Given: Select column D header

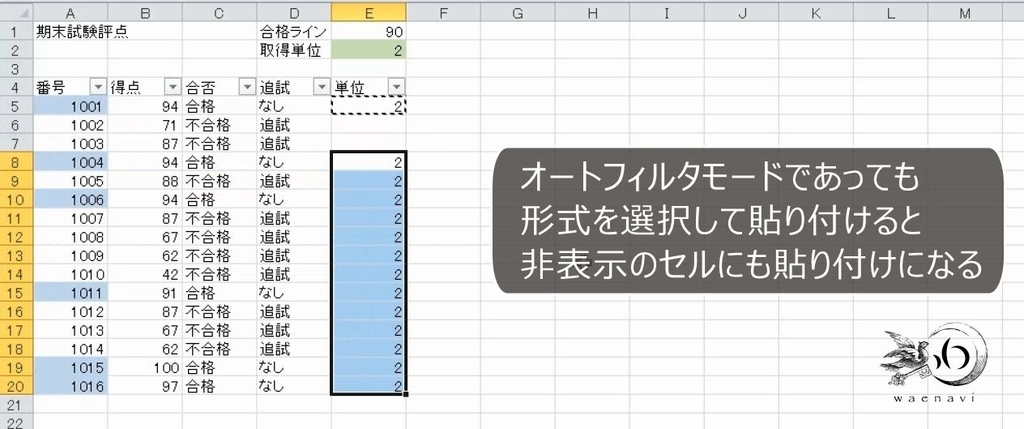Looking at the screenshot, I should pos(294,12).
